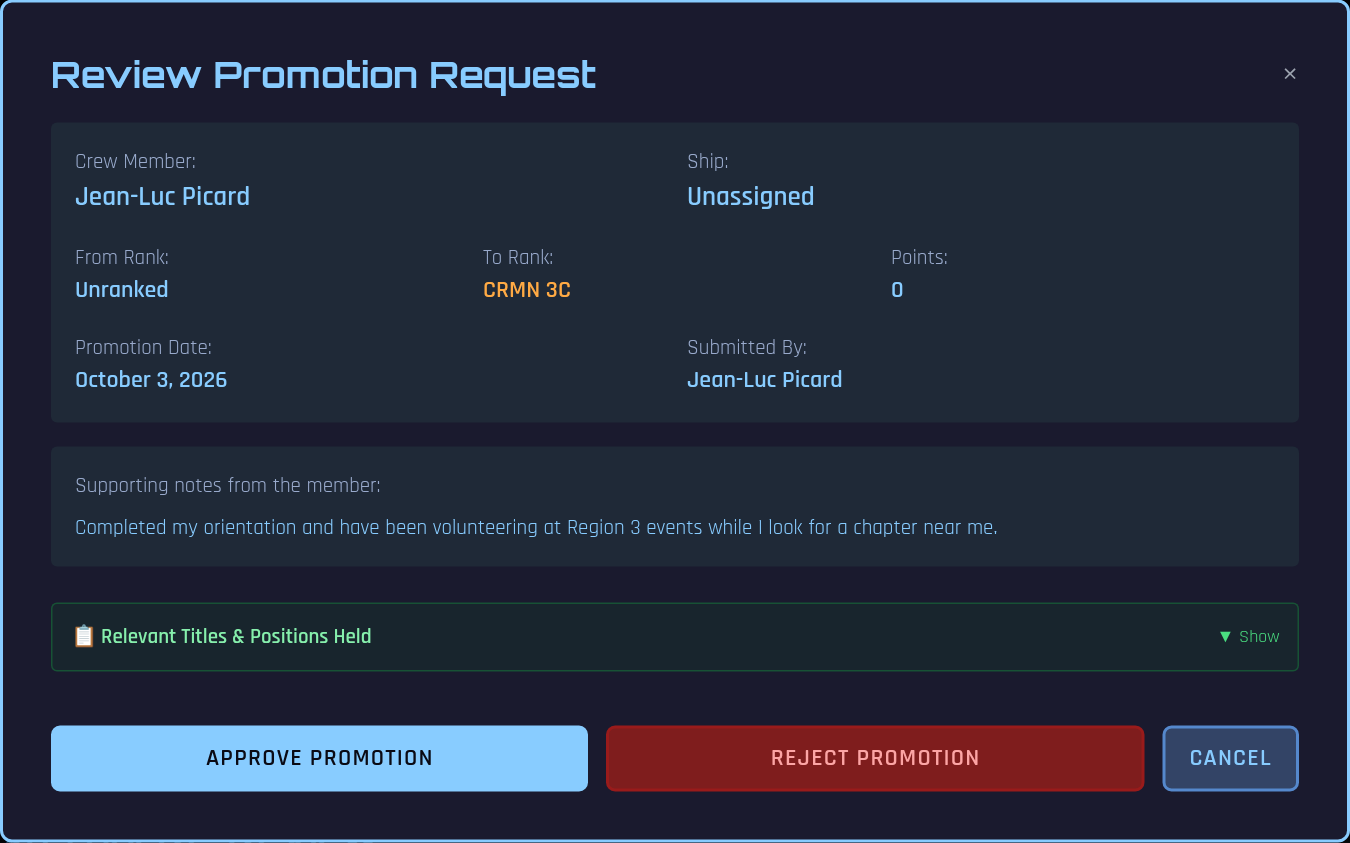Image resolution: width=1350 pixels, height=843 pixels.
Task: Click the To Rank label
Action: pos(517,258)
